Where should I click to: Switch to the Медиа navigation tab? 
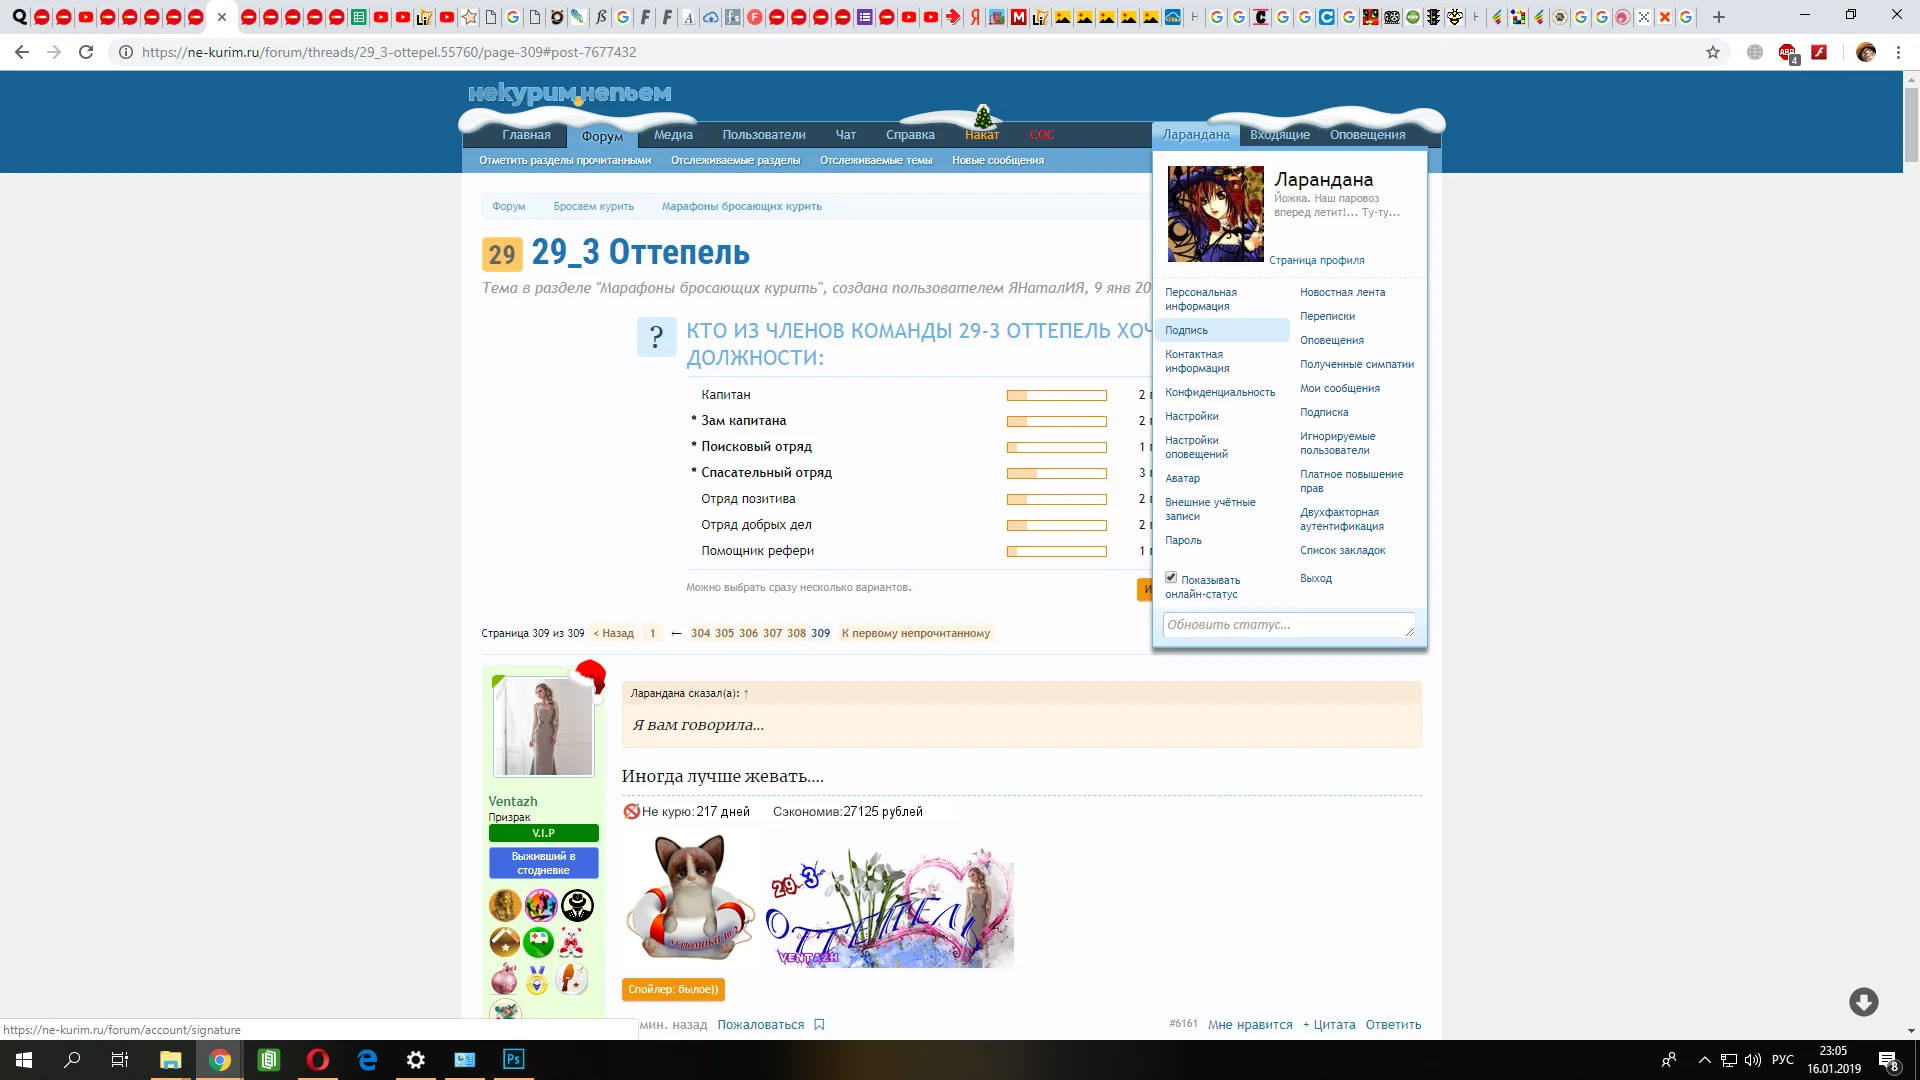[x=673, y=135]
